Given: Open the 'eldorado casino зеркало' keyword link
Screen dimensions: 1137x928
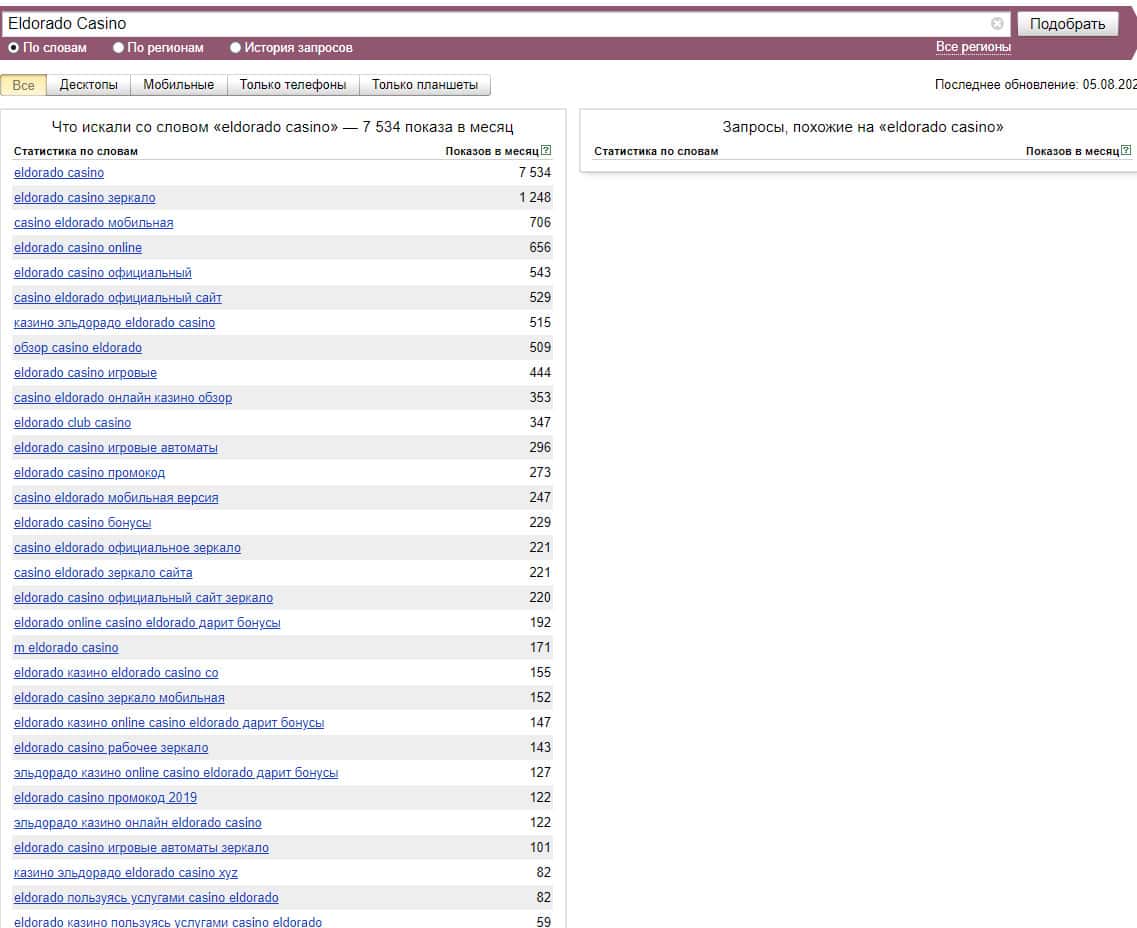Looking at the screenshot, I should [85, 198].
